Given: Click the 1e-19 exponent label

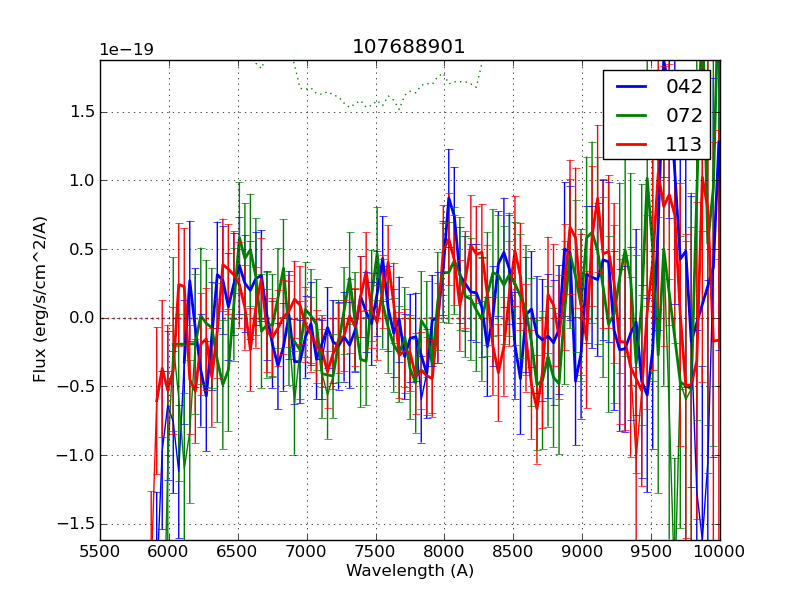Looking at the screenshot, I should click(x=126, y=50).
